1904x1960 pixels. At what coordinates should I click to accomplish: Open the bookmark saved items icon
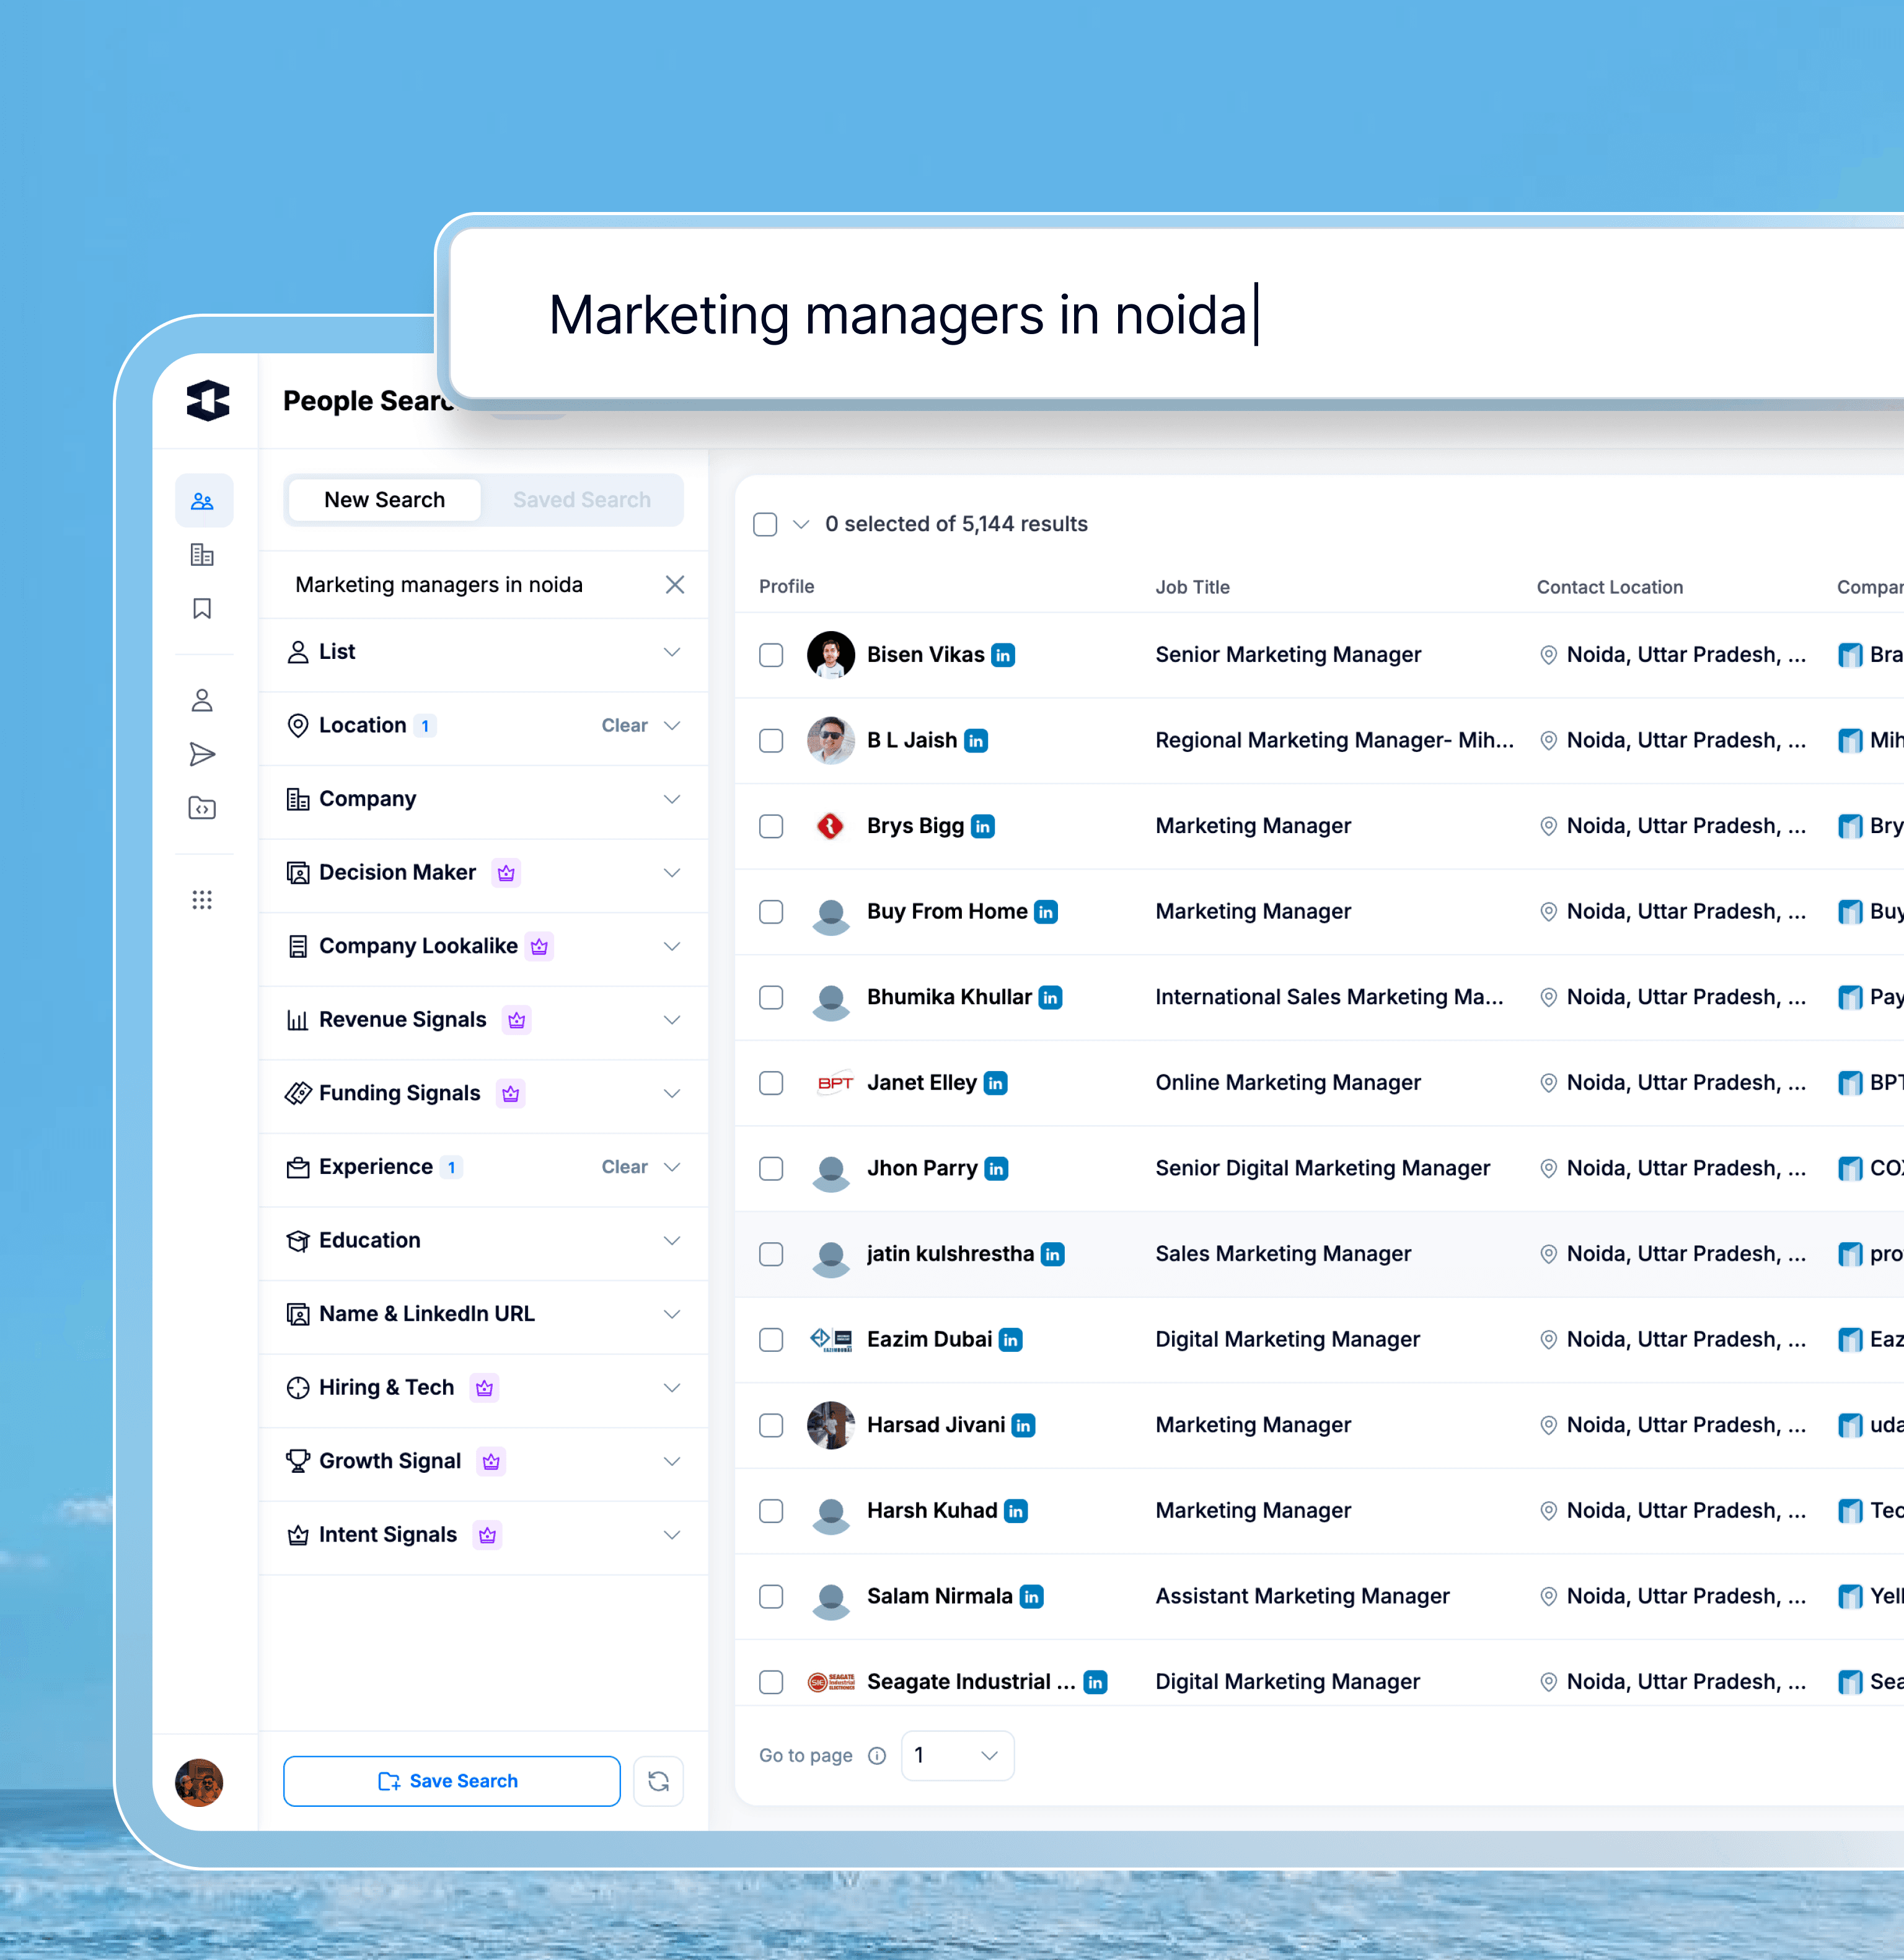pyautogui.click(x=203, y=609)
